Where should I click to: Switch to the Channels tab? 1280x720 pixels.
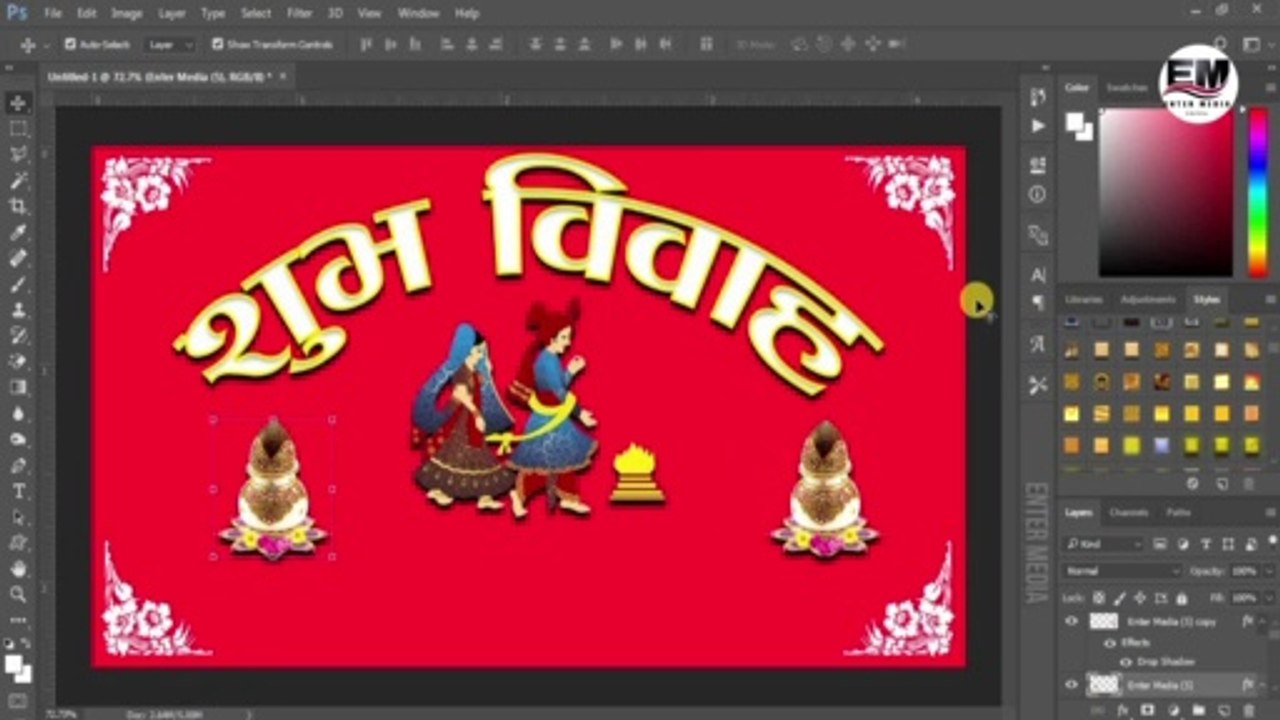pyautogui.click(x=1128, y=512)
